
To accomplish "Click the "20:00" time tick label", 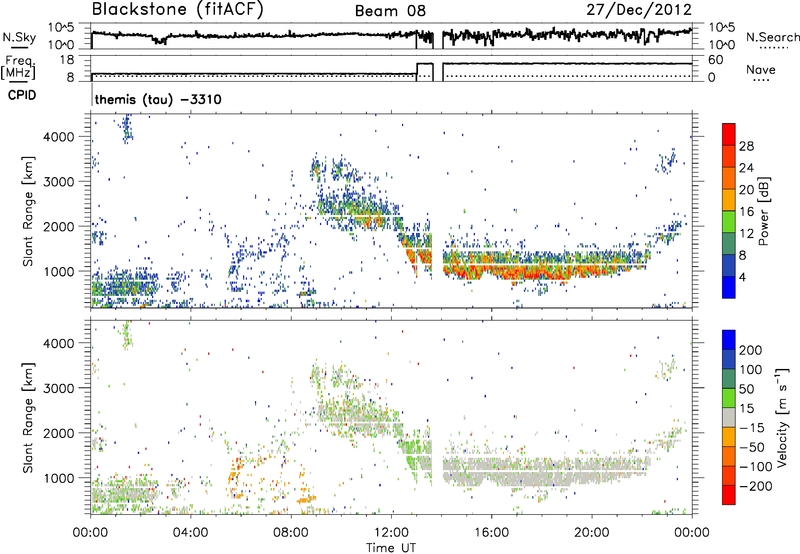I will pyautogui.click(x=591, y=532).
